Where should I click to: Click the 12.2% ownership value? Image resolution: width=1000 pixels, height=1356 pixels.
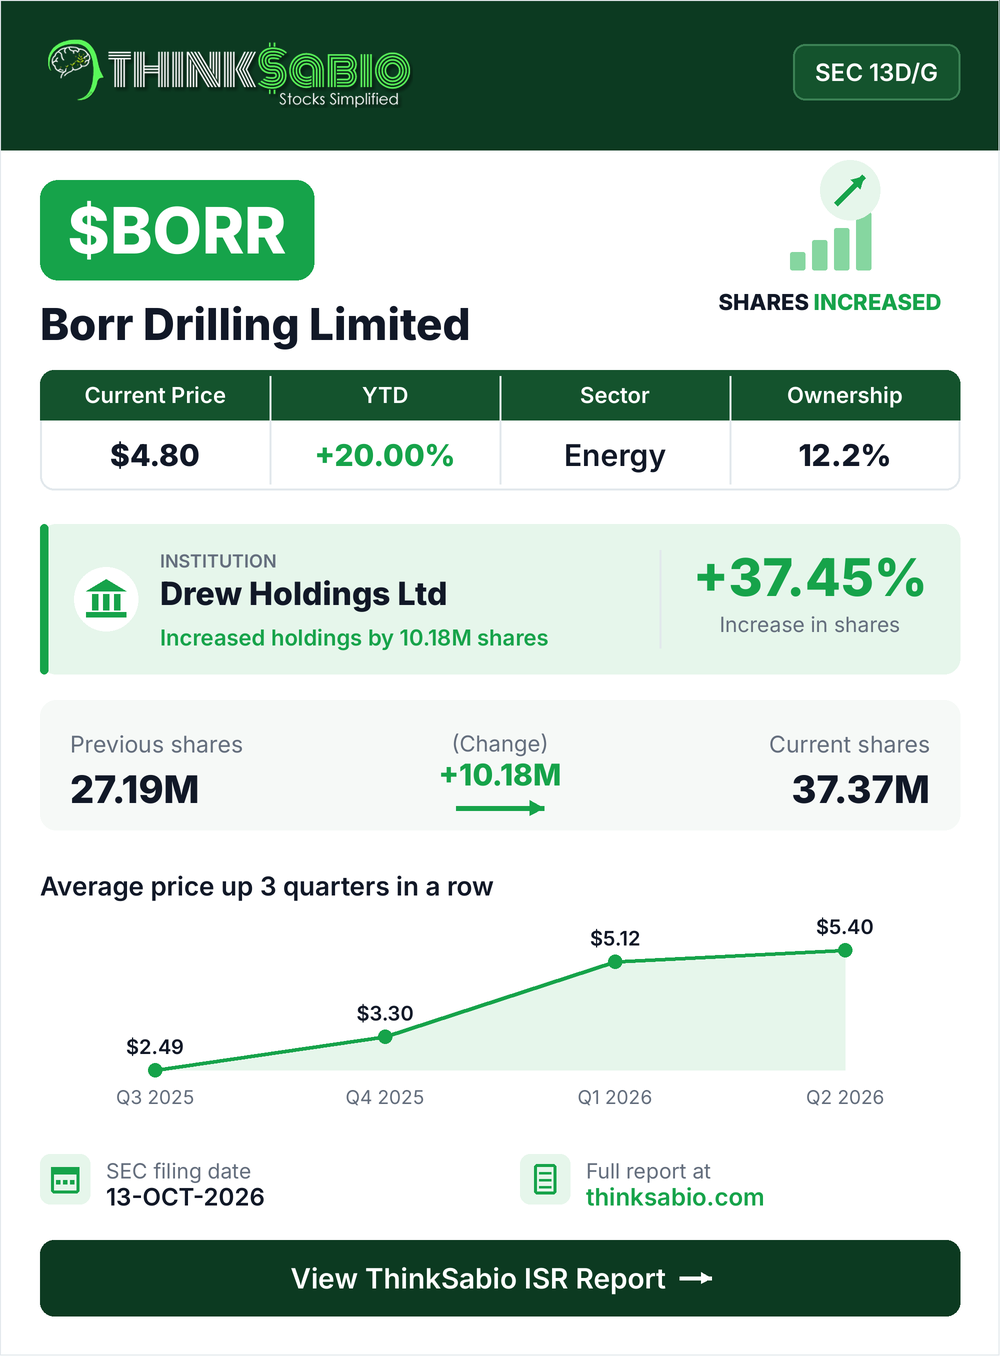tap(845, 455)
